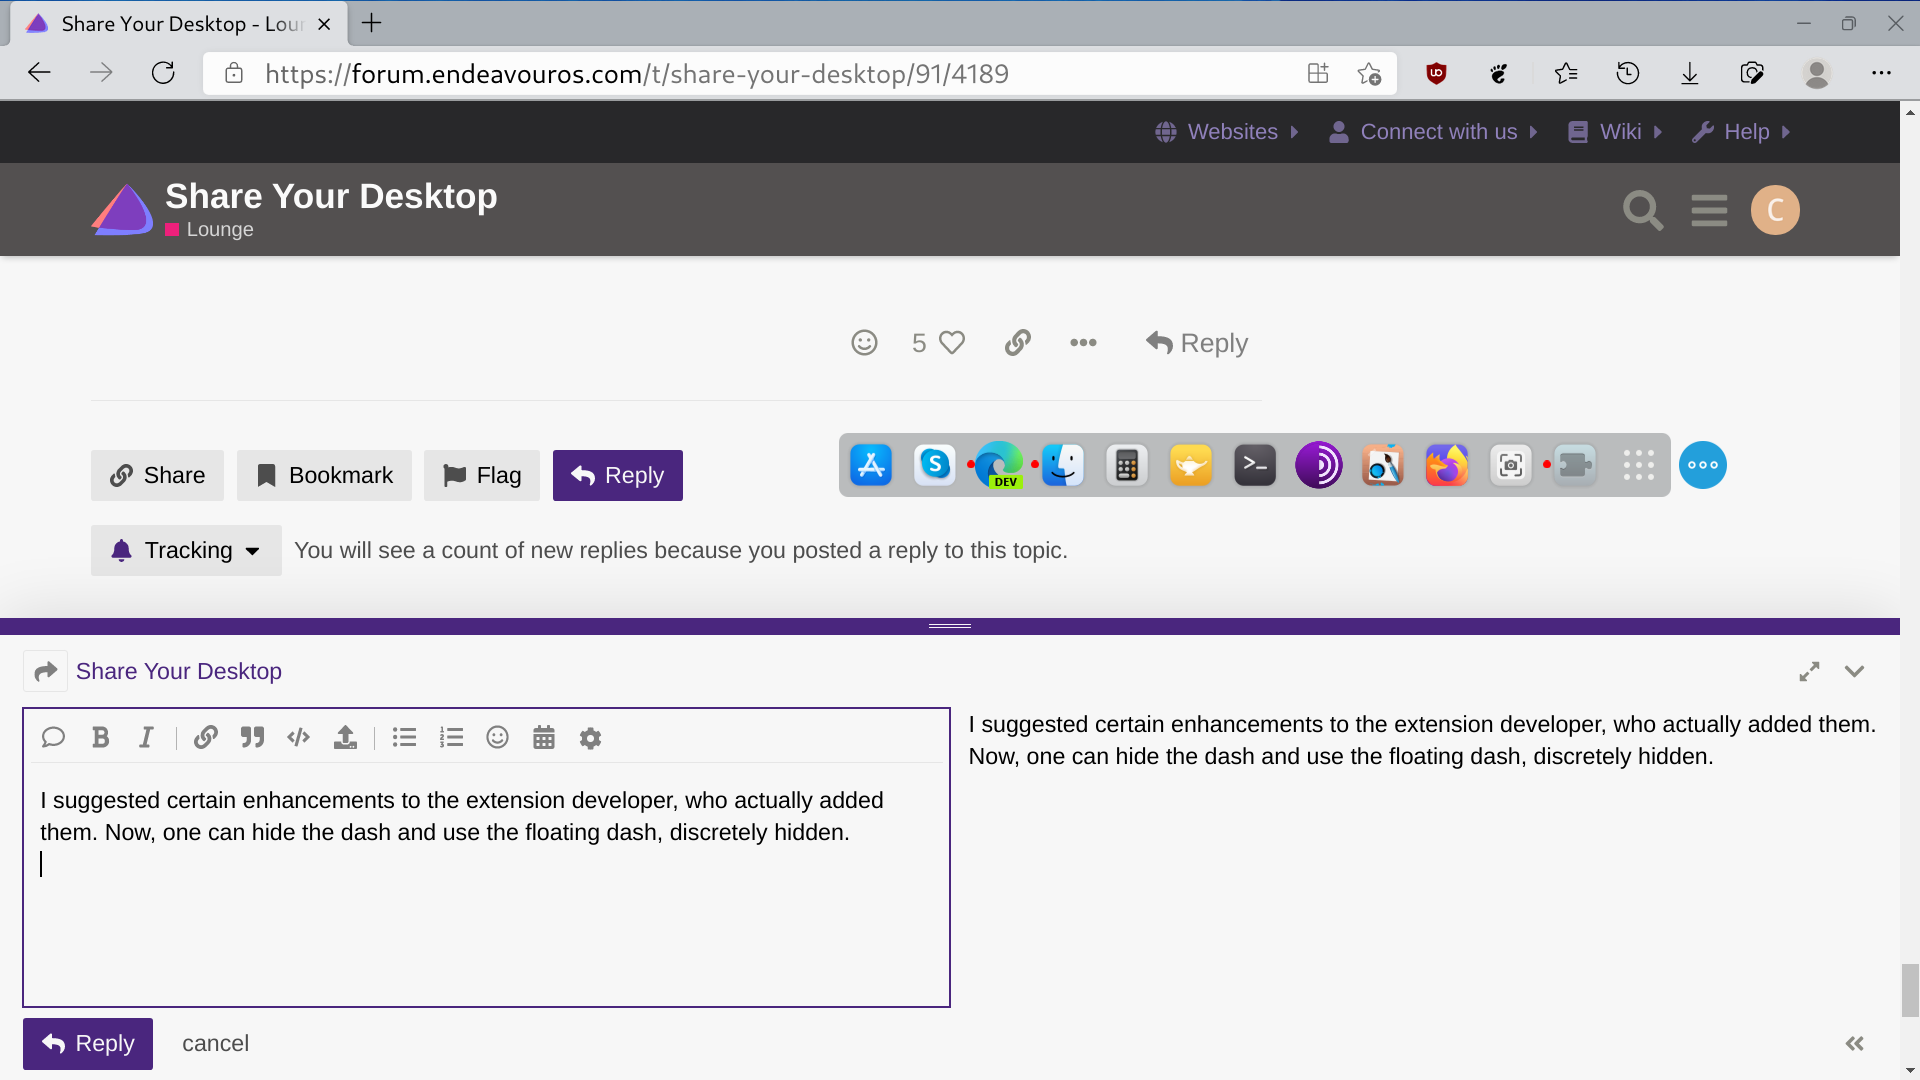Click Bookmark to save post

point(324,475)
